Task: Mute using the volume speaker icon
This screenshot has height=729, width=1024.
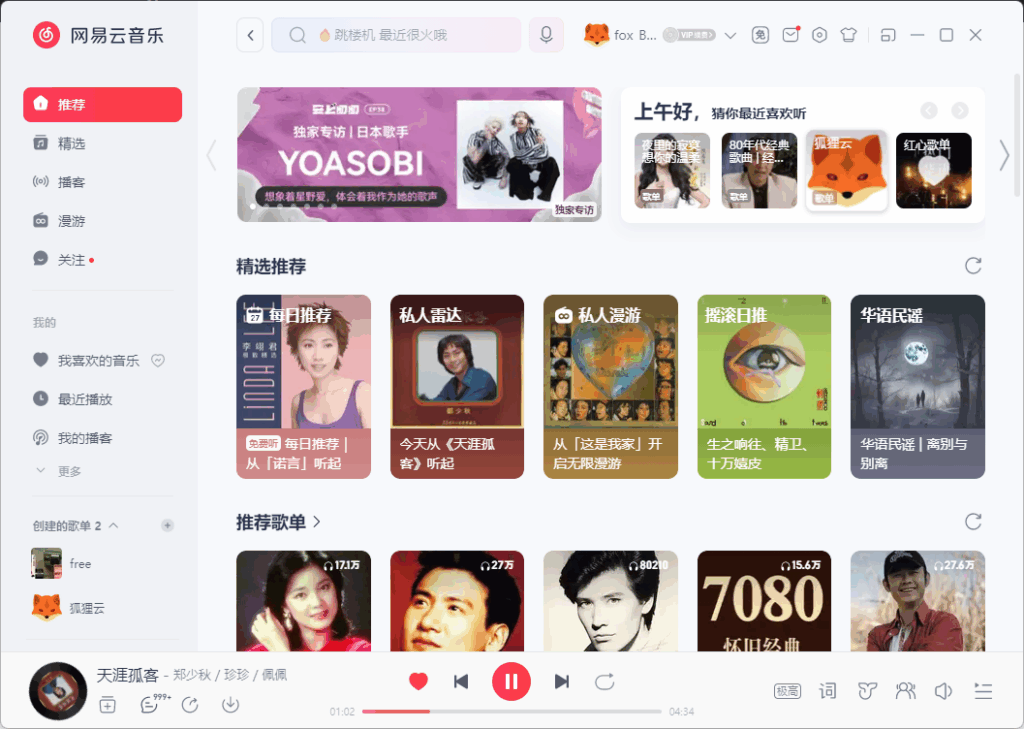Action: pos(942,690)
